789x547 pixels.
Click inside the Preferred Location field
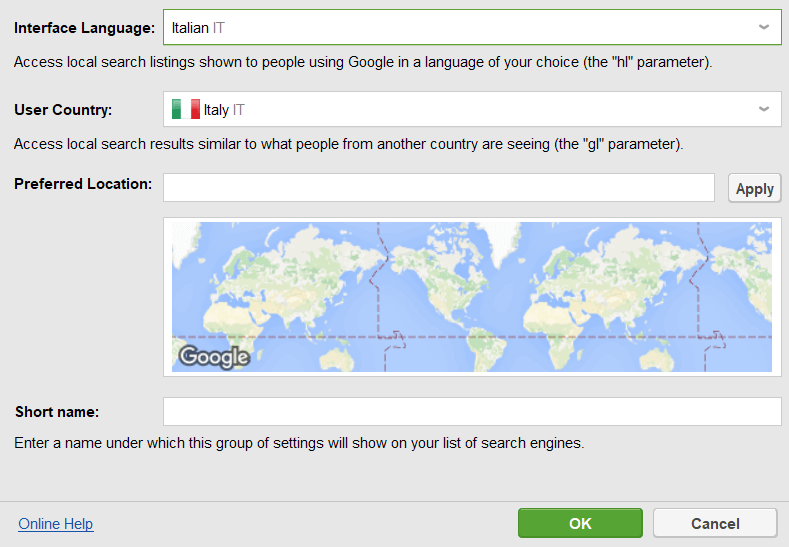click(x=439, y=188)
